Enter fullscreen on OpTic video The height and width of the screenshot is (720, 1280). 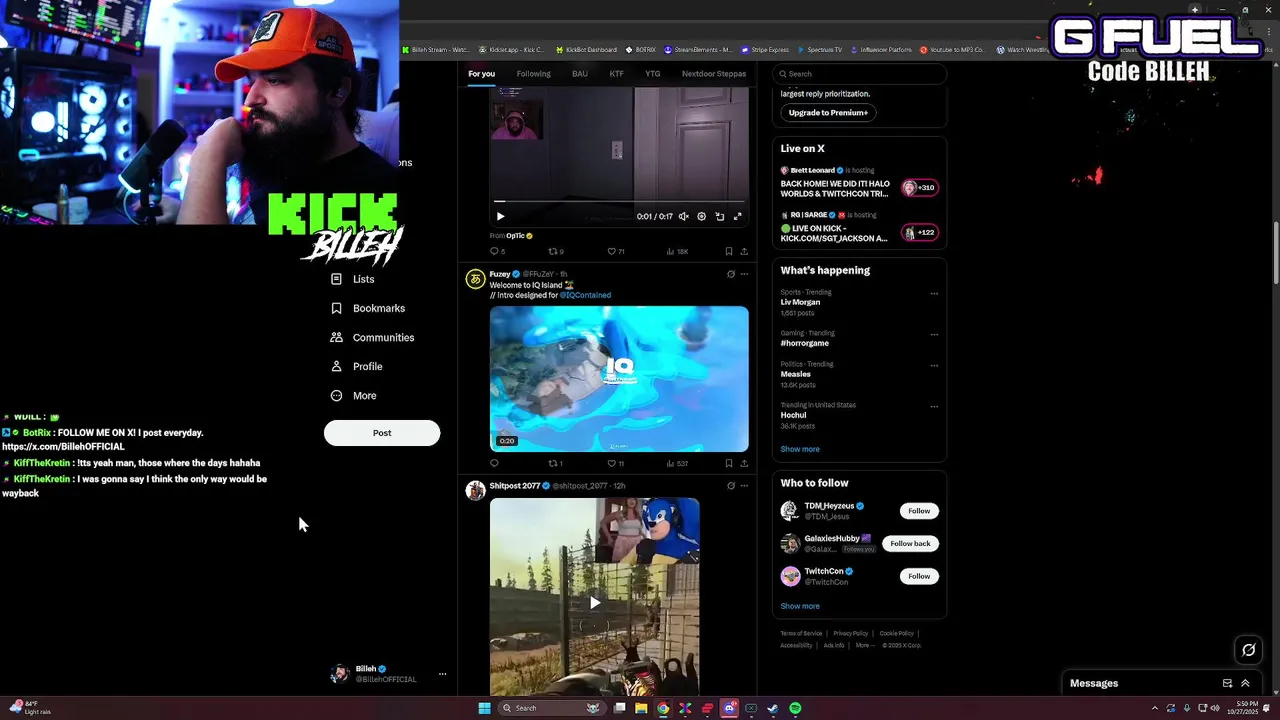(x=738, y=216)
